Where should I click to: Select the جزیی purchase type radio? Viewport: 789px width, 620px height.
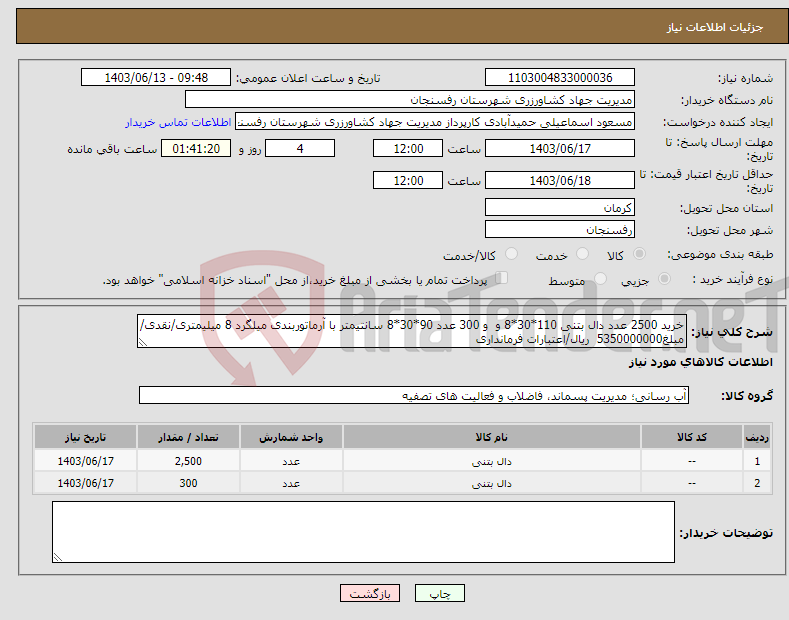[664, 279]
